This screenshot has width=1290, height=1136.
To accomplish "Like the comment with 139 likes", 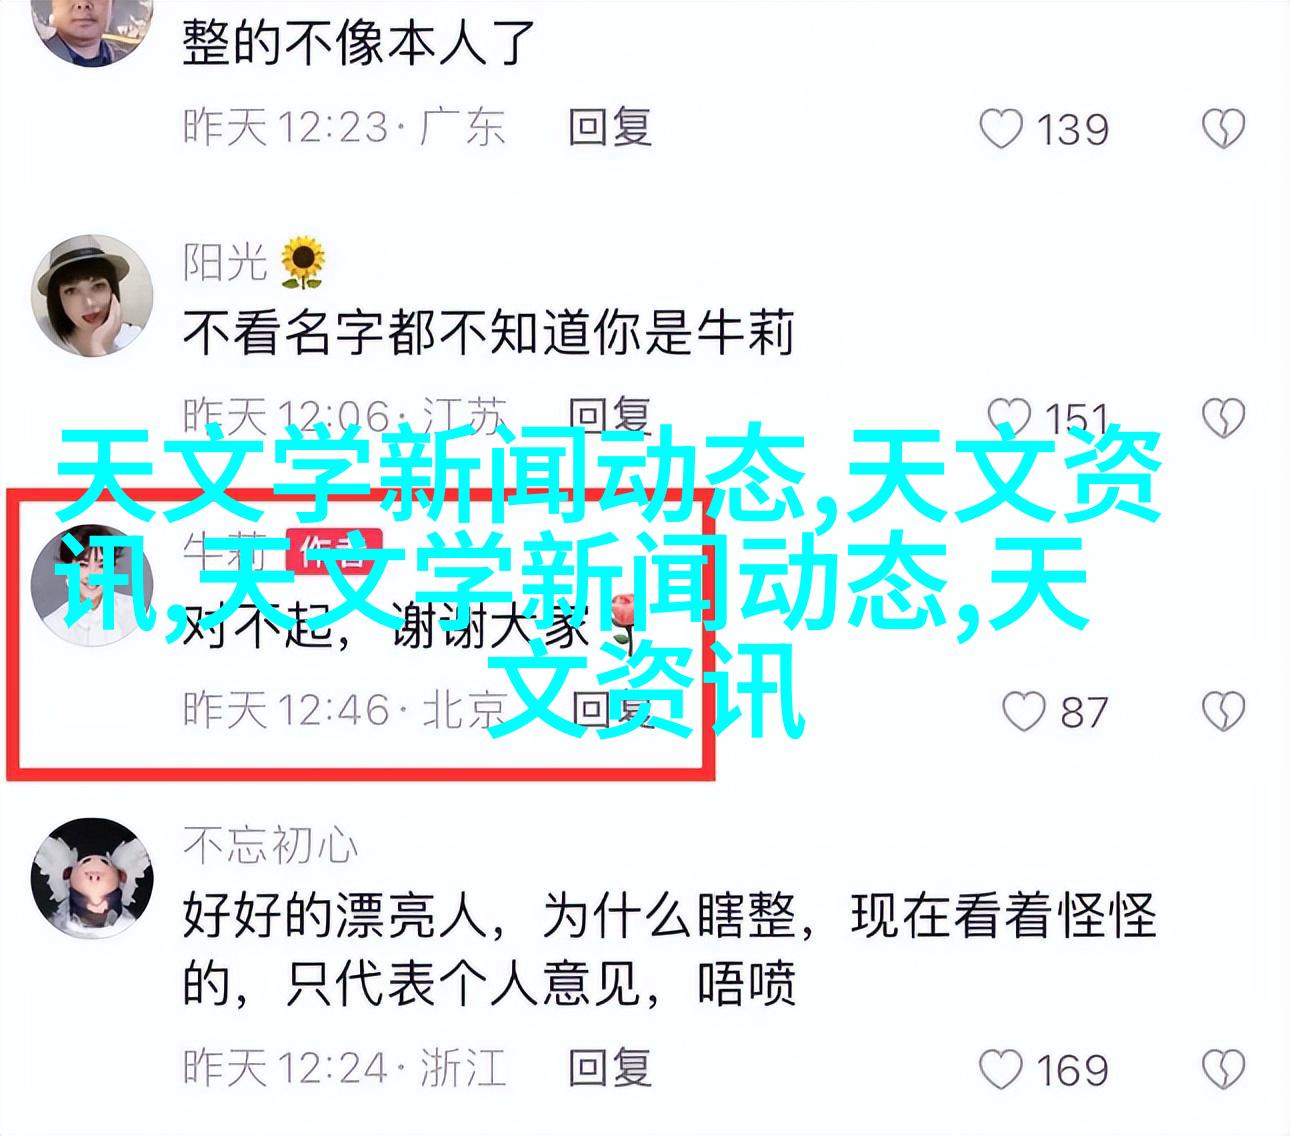I will [1000, 129].
